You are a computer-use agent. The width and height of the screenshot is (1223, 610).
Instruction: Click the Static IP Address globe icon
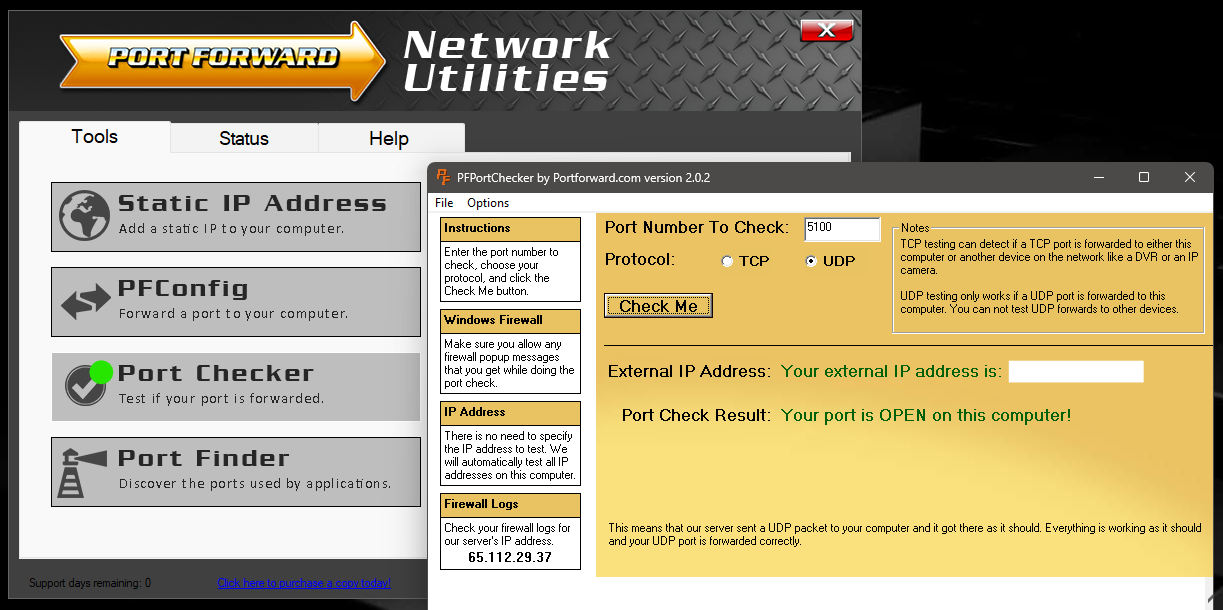point(83,216)
